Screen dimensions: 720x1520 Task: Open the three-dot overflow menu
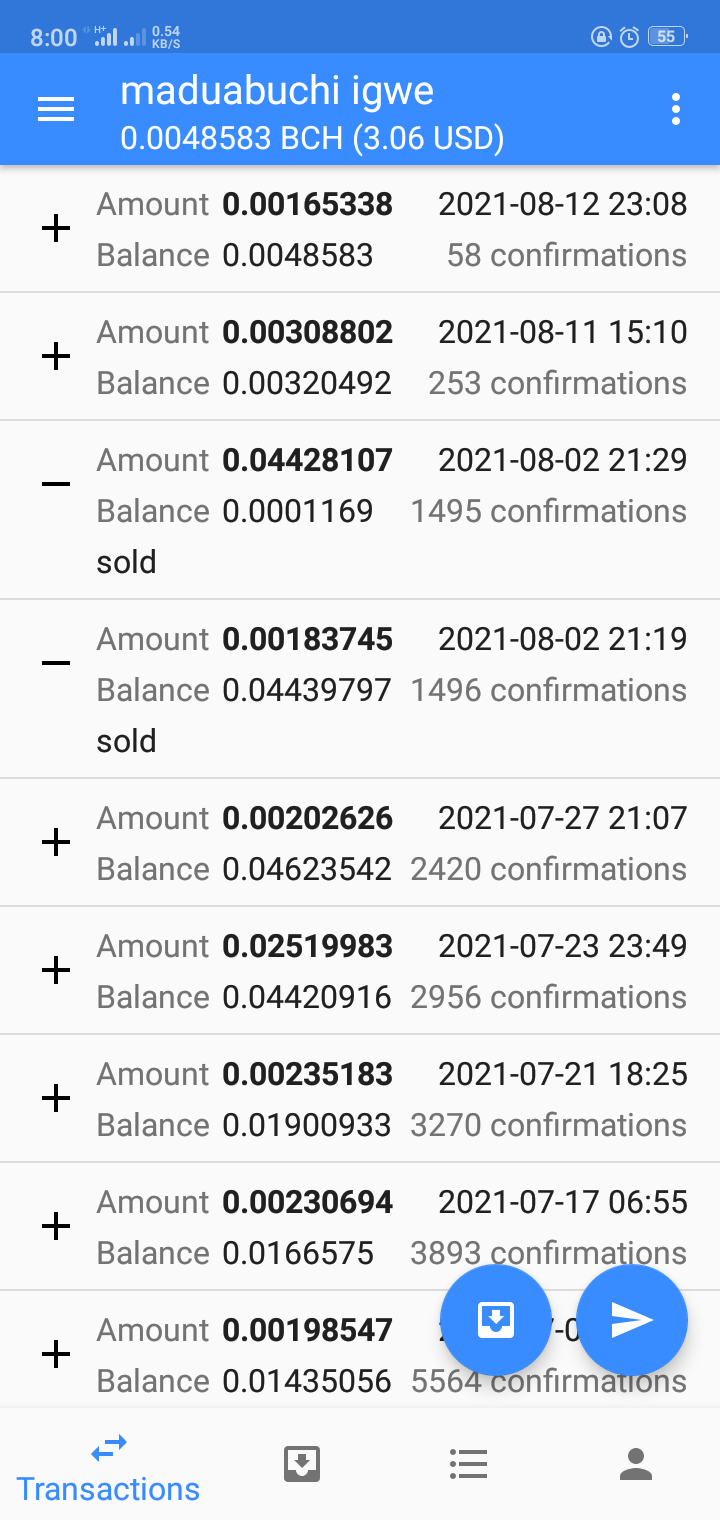[x=676, y=110]
